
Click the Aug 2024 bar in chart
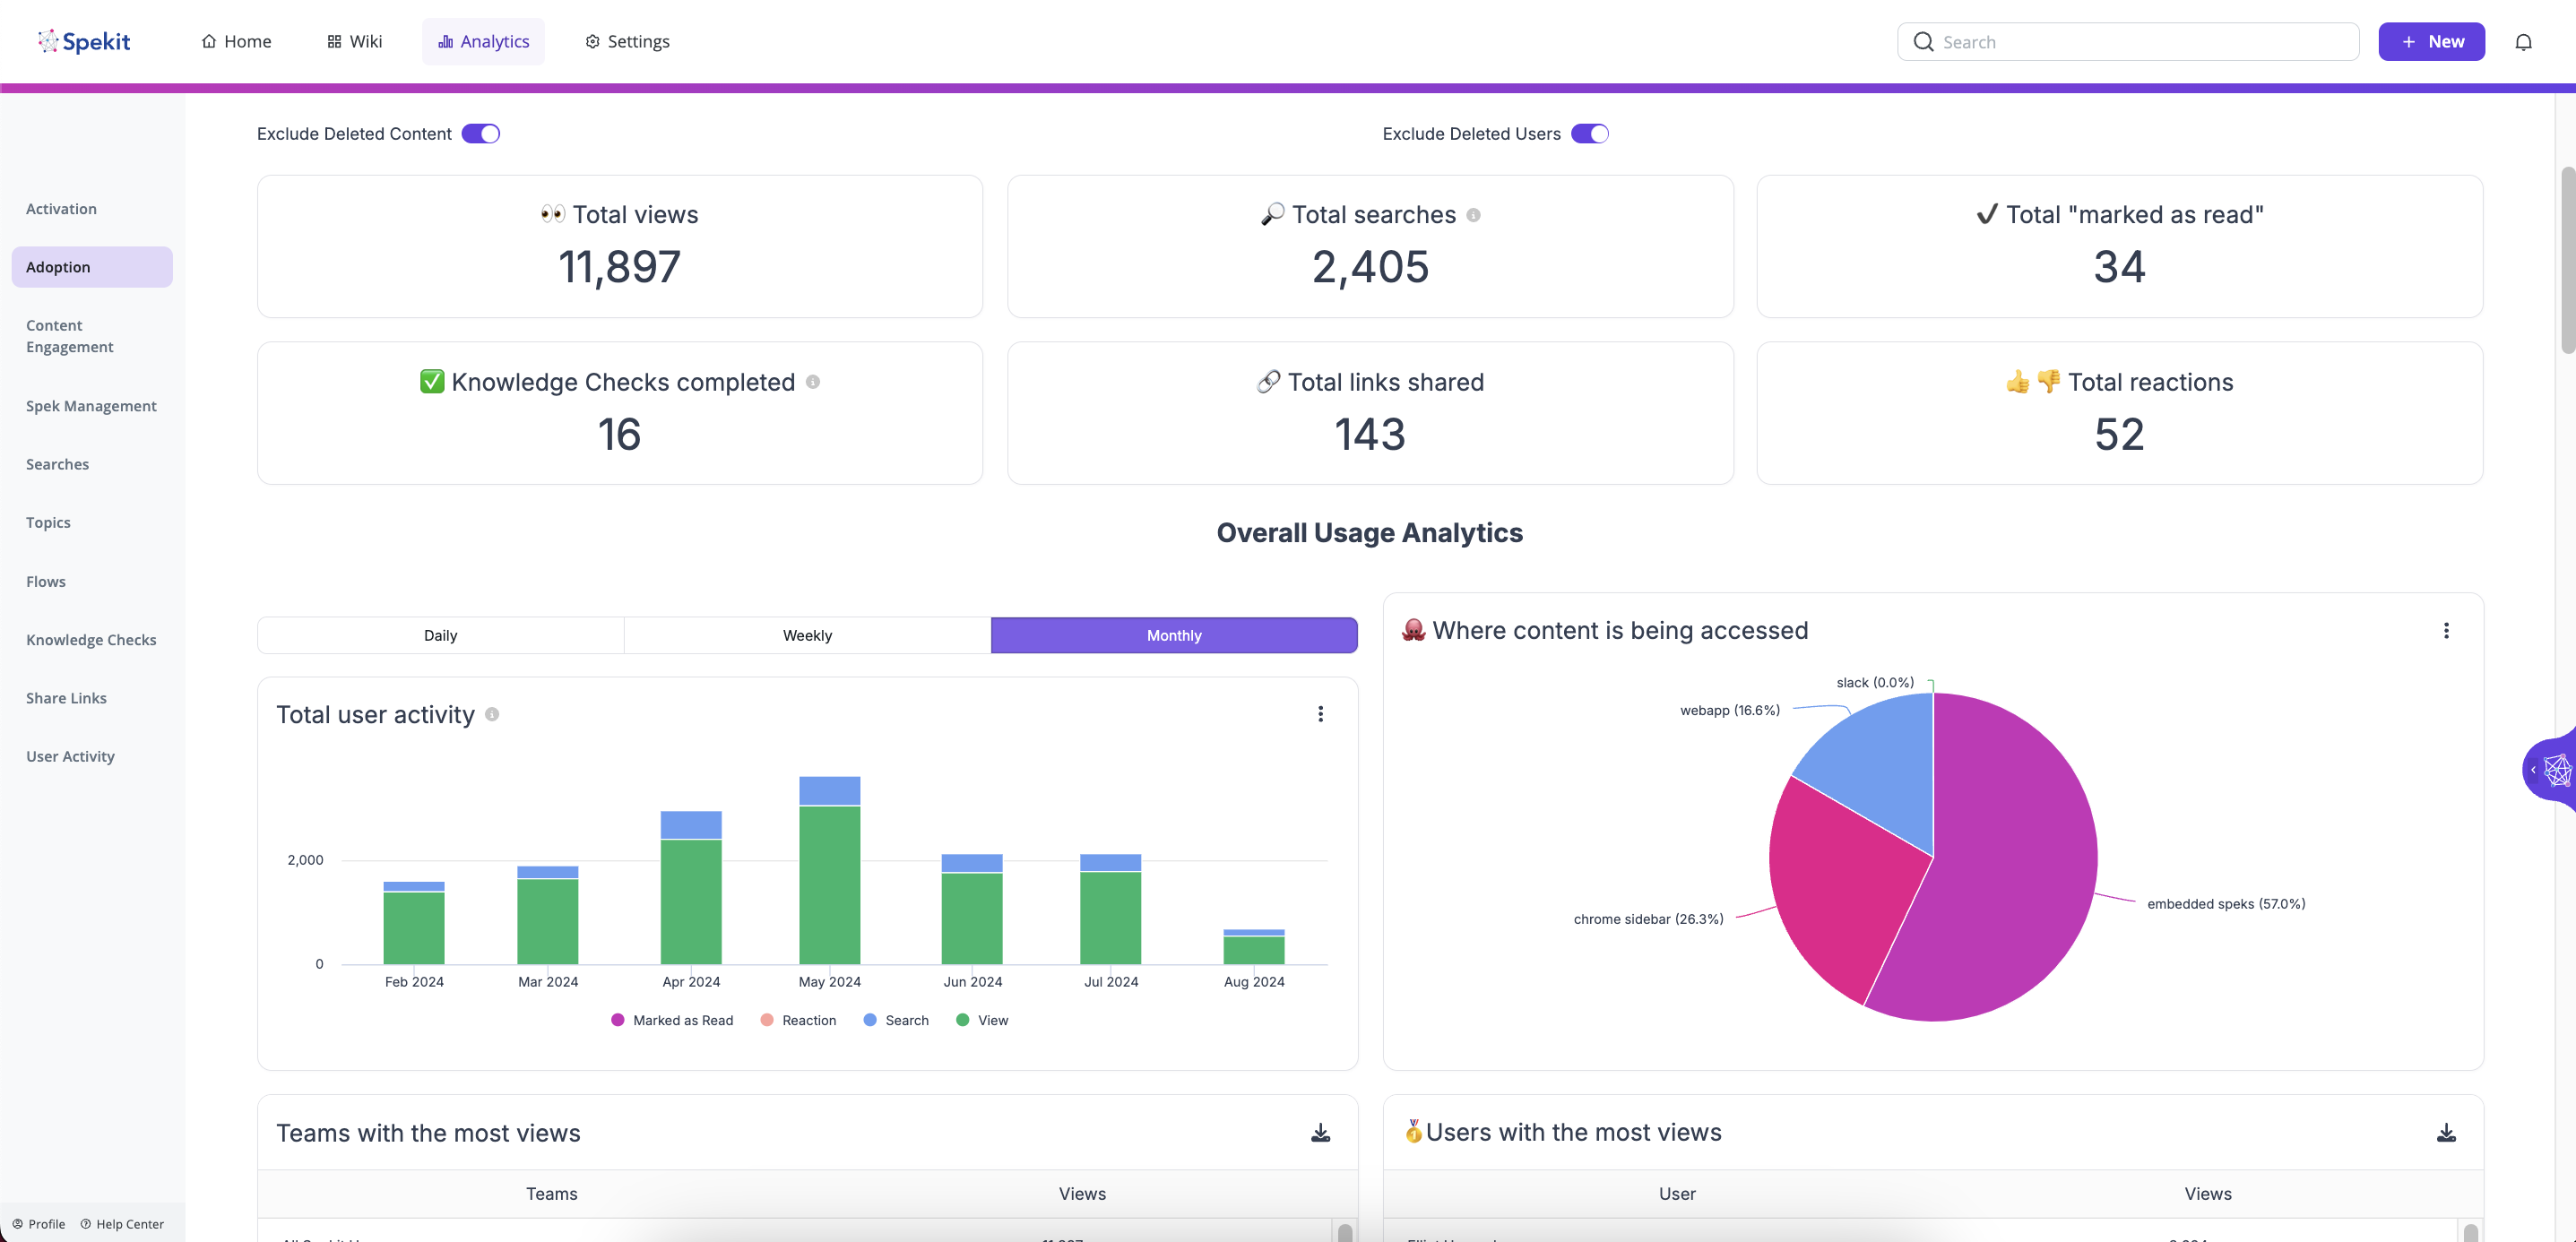pos(1254,947)
